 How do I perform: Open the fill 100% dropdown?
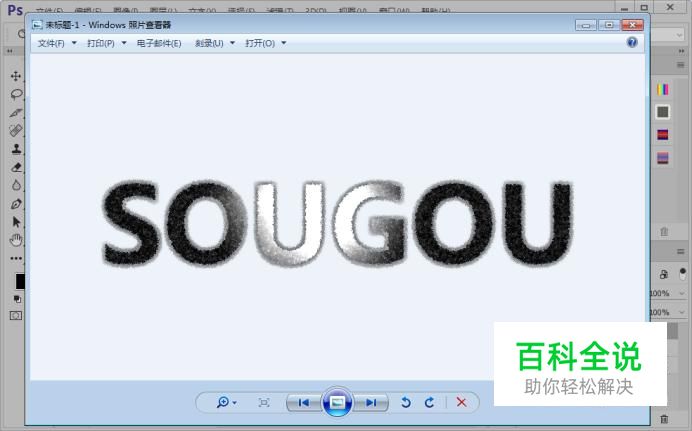(x=681, y=312)
